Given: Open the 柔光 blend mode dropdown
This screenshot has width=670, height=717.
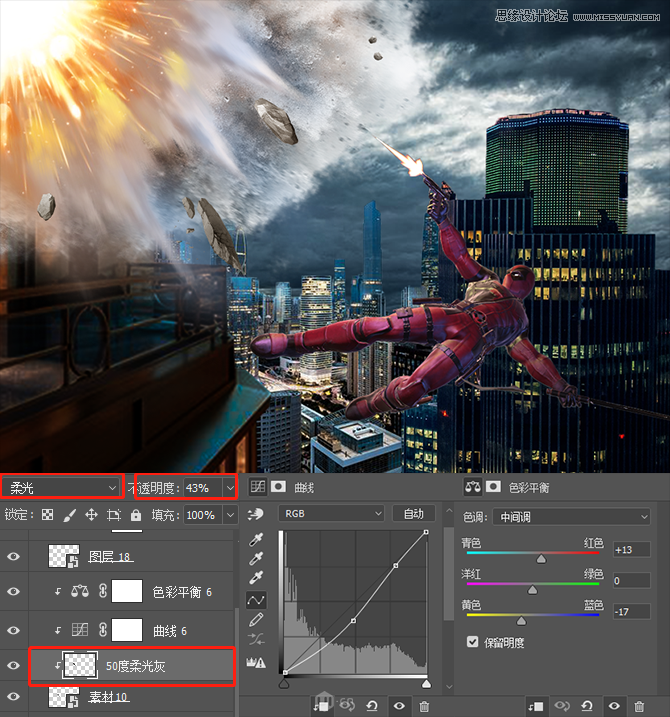Looking at the screenshot, I should pyautogui.click(x=61, y=487).
